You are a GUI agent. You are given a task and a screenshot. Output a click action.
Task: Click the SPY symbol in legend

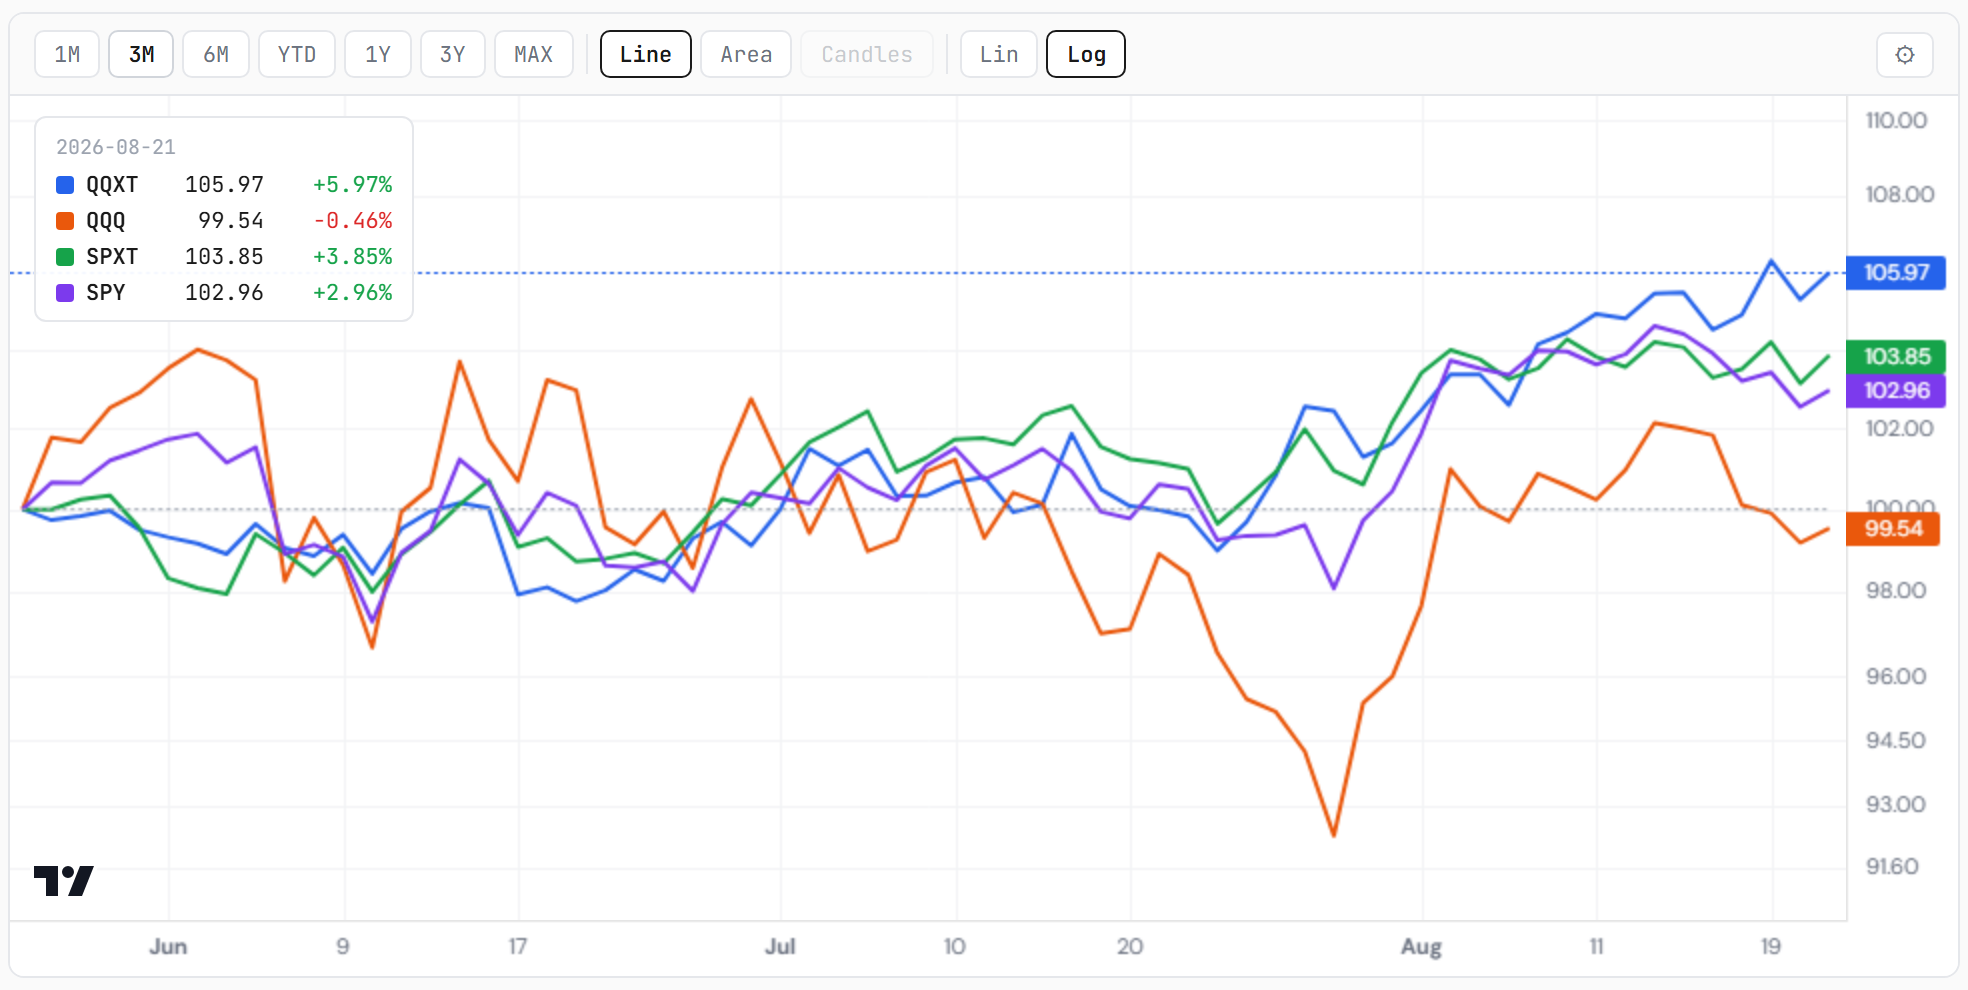pos(106,293)
